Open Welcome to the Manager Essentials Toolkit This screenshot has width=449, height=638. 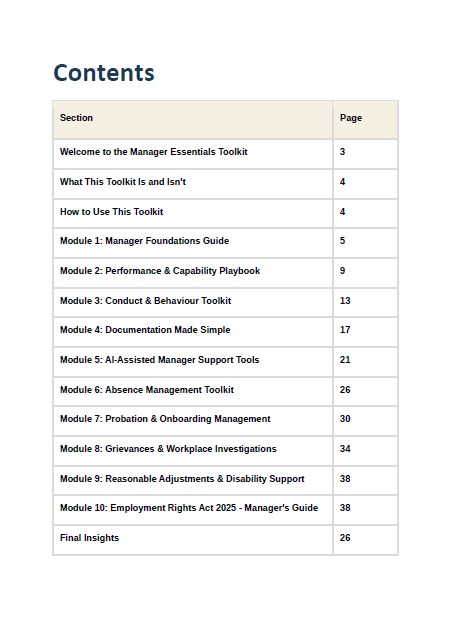(153, 152)
